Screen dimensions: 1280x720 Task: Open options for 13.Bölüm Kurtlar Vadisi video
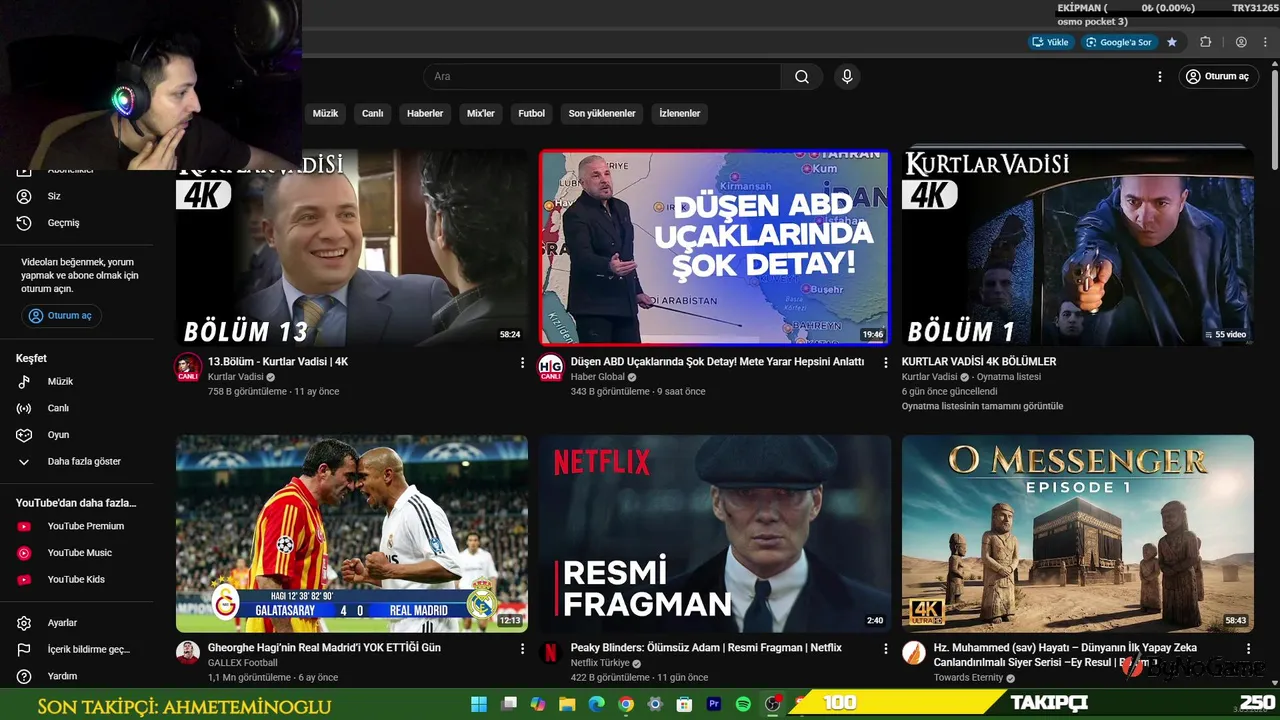coord(522,363)
